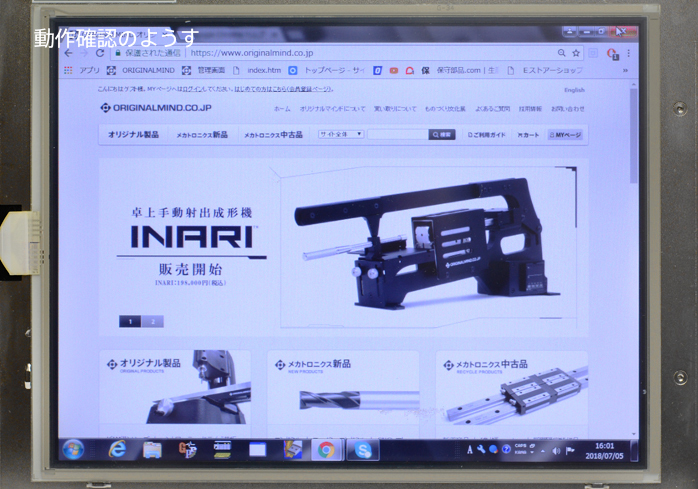Select the メカトロニクス中古品 navigation tab

[275, 134]
